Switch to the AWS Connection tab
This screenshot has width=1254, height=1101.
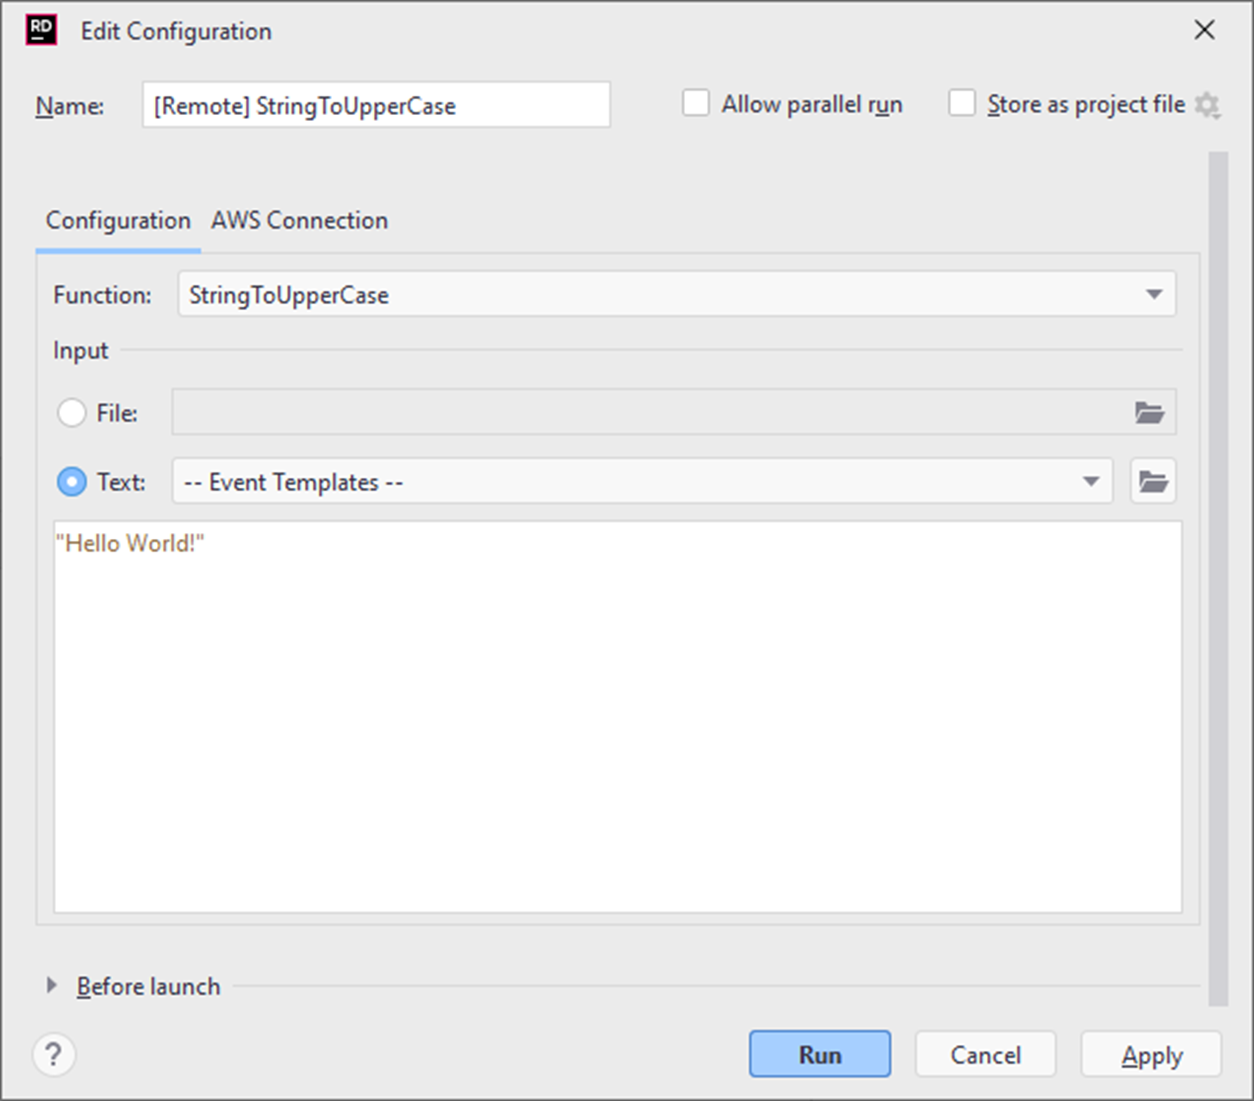[299, 221]
